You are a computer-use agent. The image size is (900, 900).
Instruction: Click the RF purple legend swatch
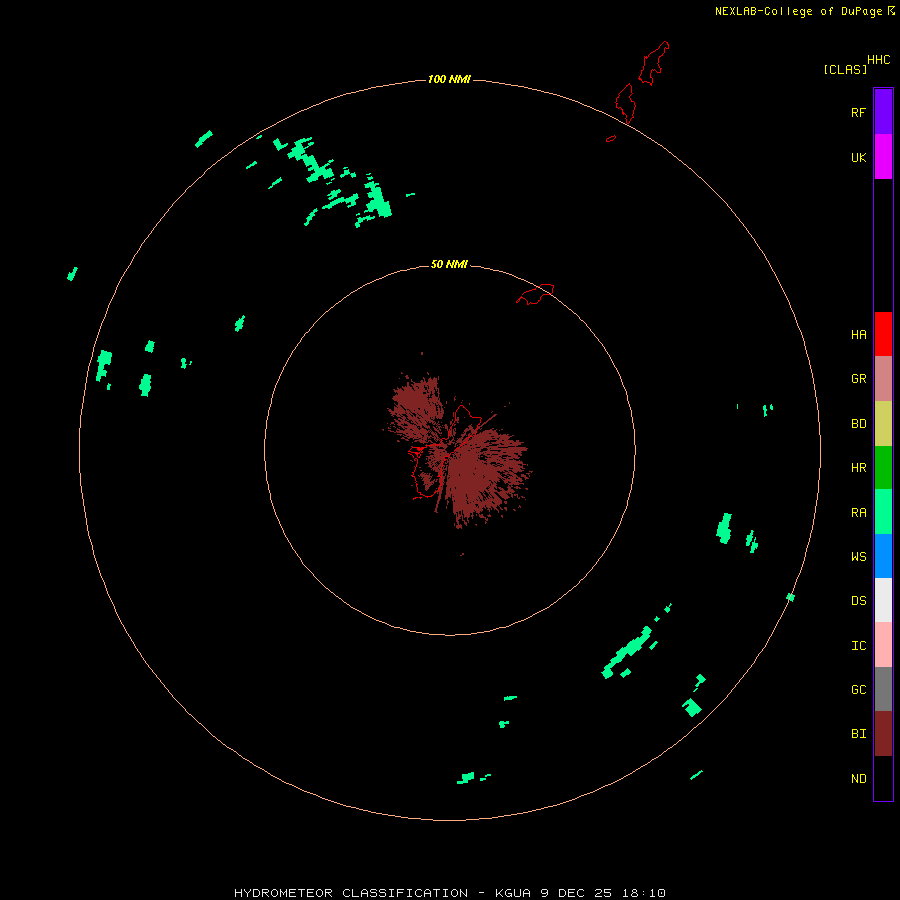pos(883,112)
